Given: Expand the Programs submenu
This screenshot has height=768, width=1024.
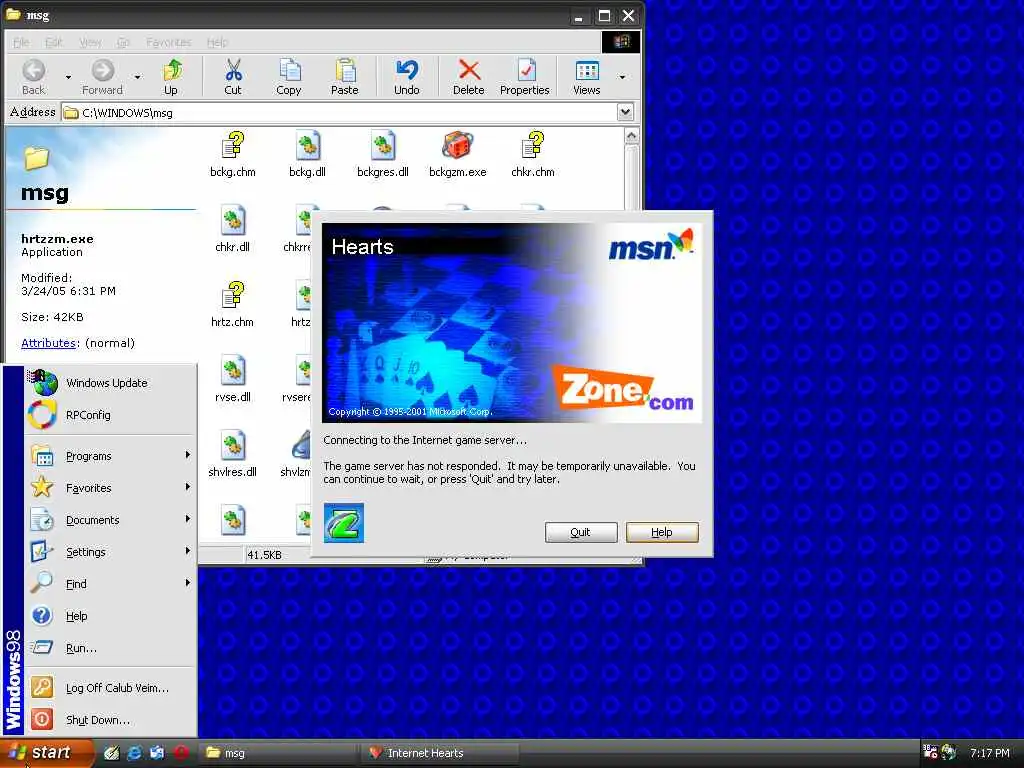Looking at the screenshot, I should 110,456.
